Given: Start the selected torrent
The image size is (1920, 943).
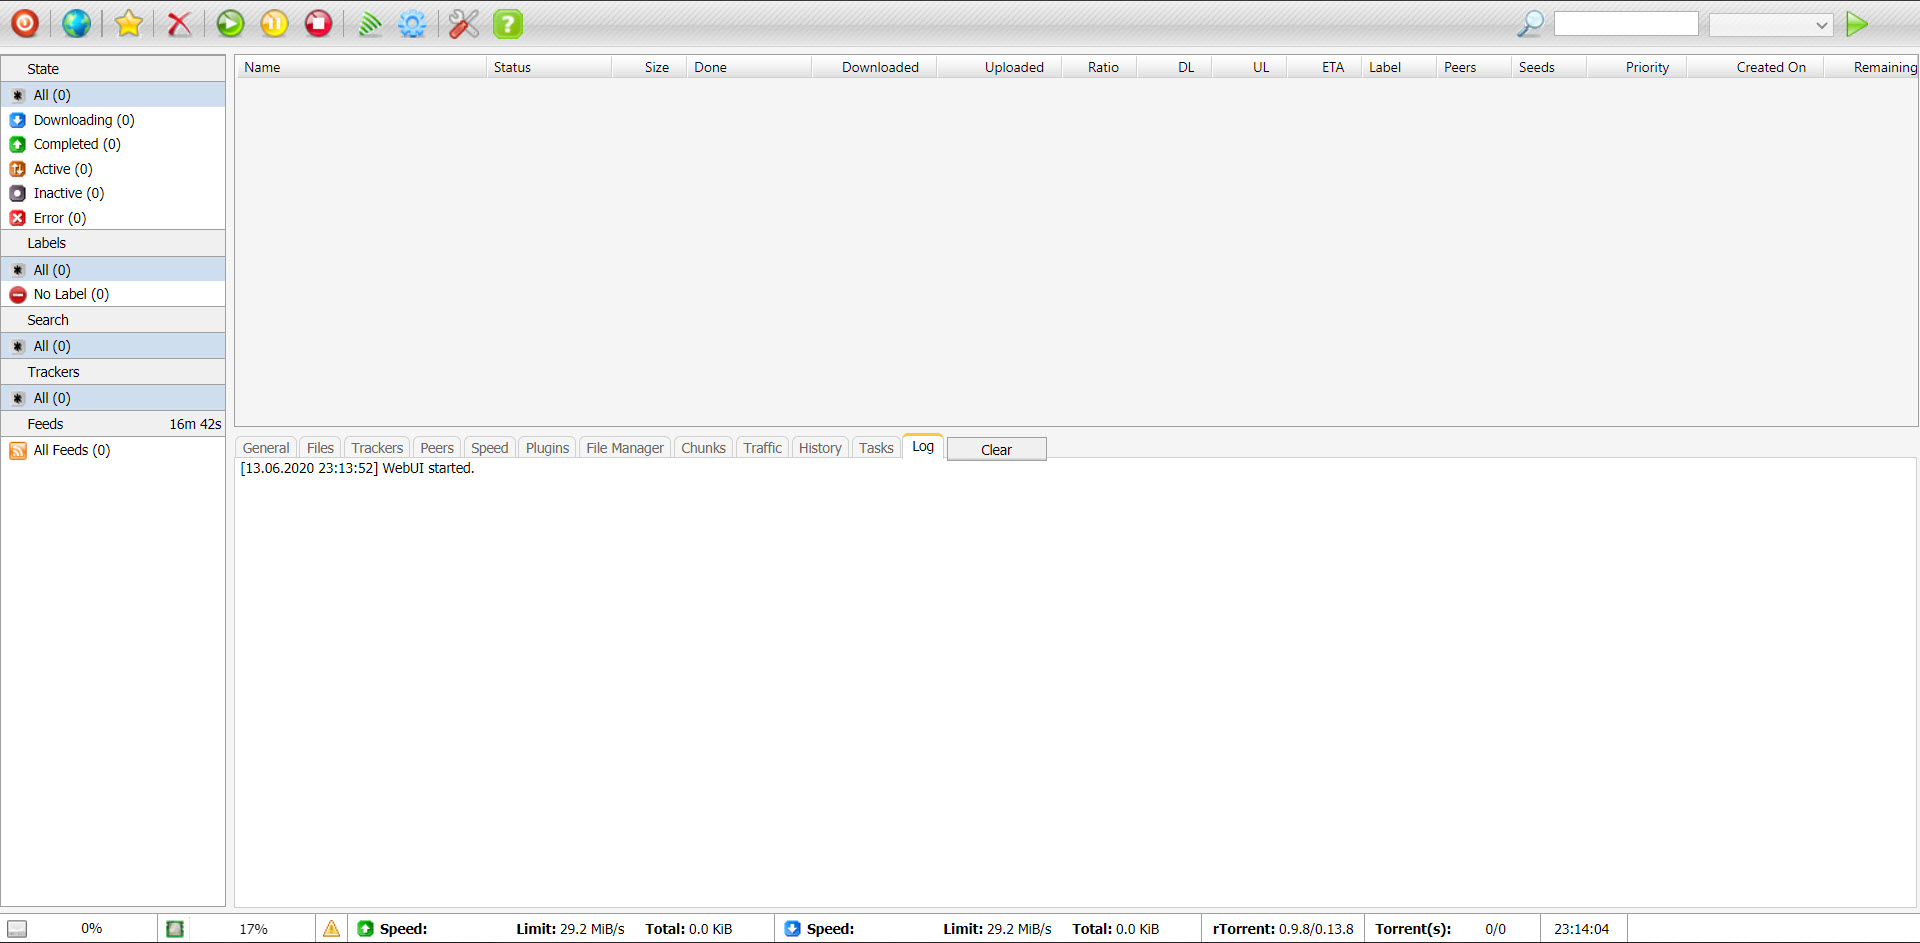Looking at the screenshot, I should coord(229,23).
